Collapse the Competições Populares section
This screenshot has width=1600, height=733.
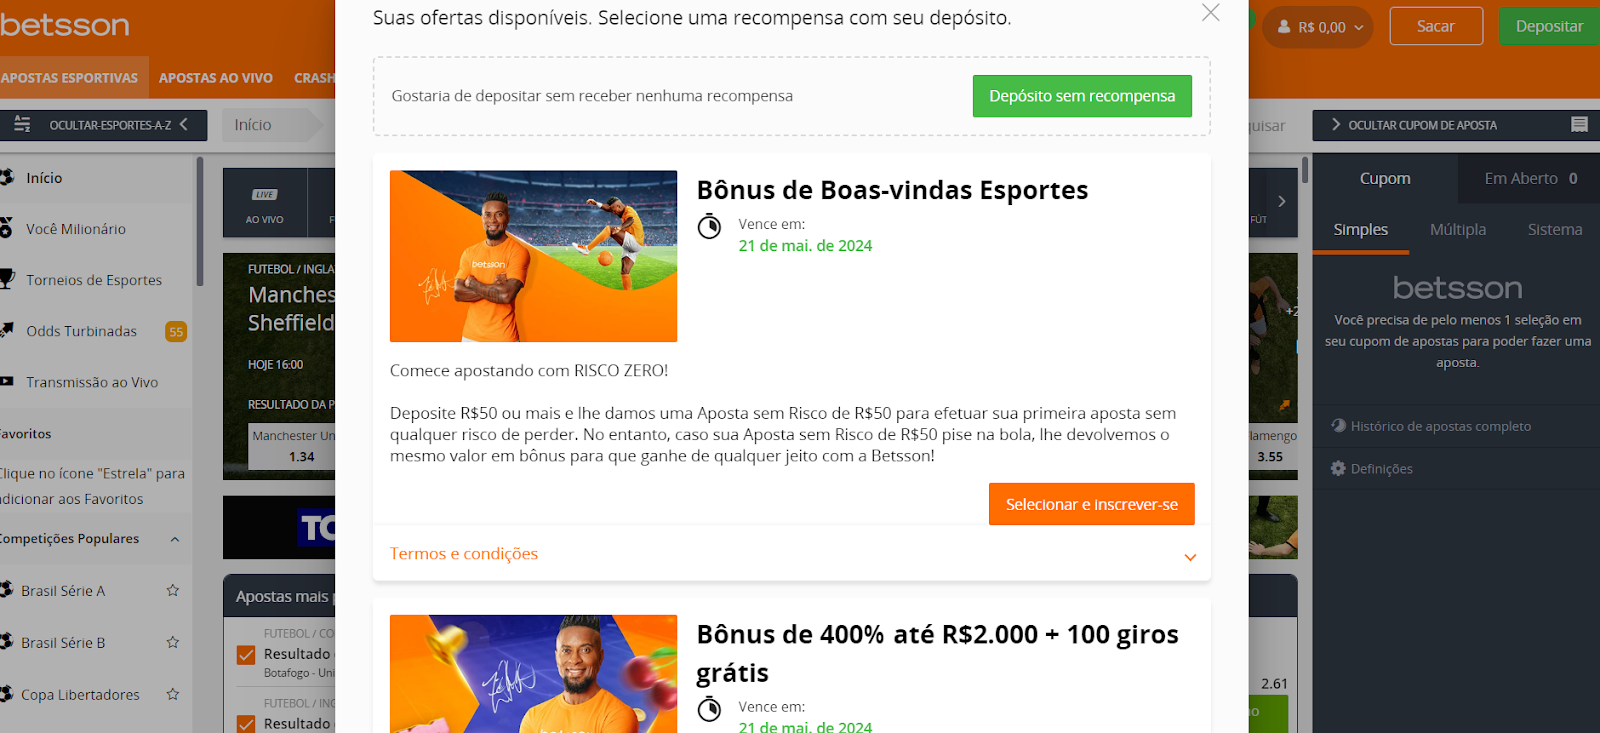(175, 539)
